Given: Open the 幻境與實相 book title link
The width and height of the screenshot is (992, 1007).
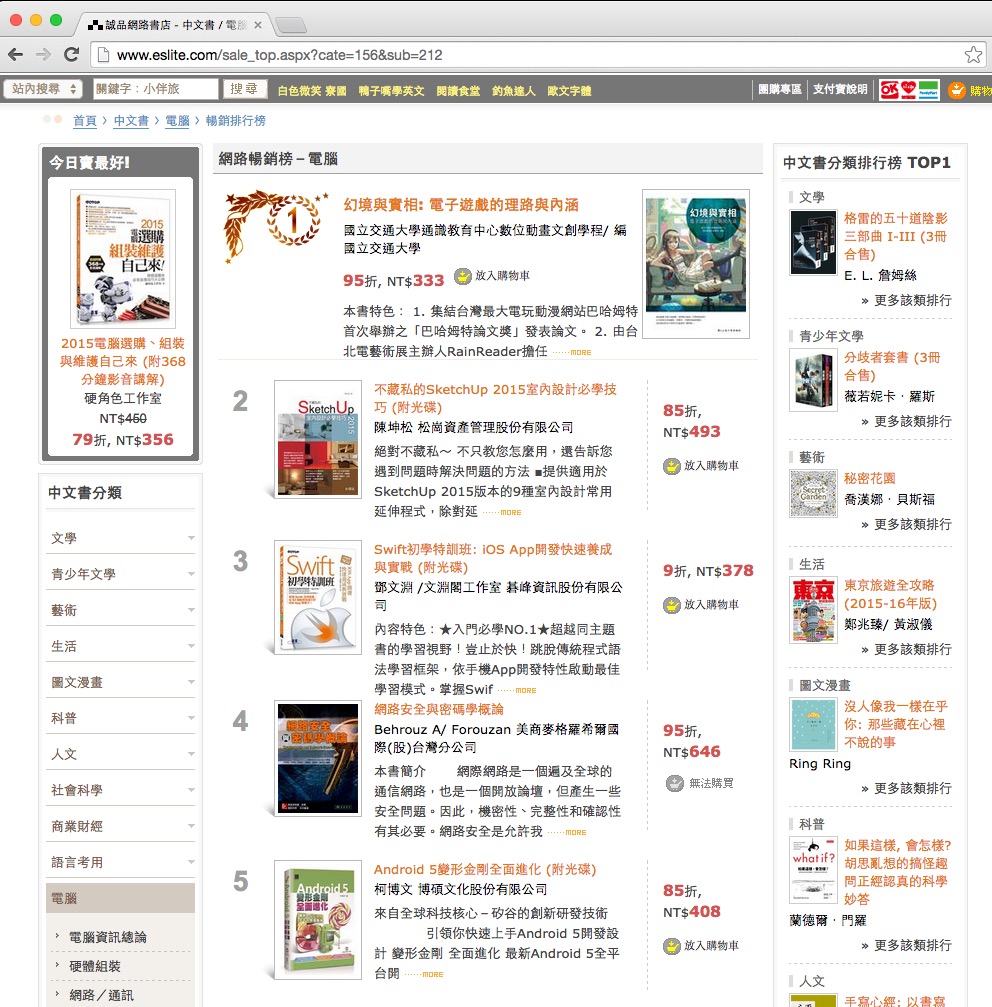Looking at the screenshot, I should [460, 205].
